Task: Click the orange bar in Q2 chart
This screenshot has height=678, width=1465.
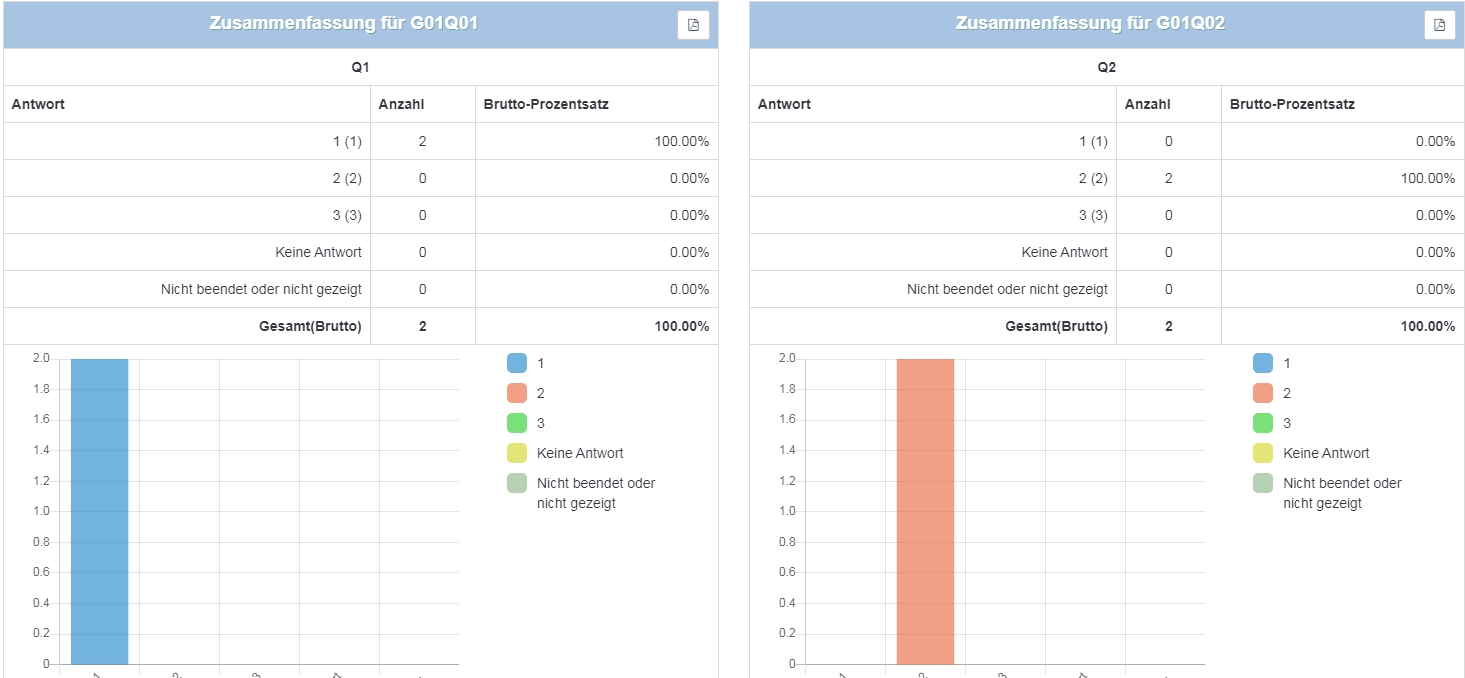Action: click(925, 510)
